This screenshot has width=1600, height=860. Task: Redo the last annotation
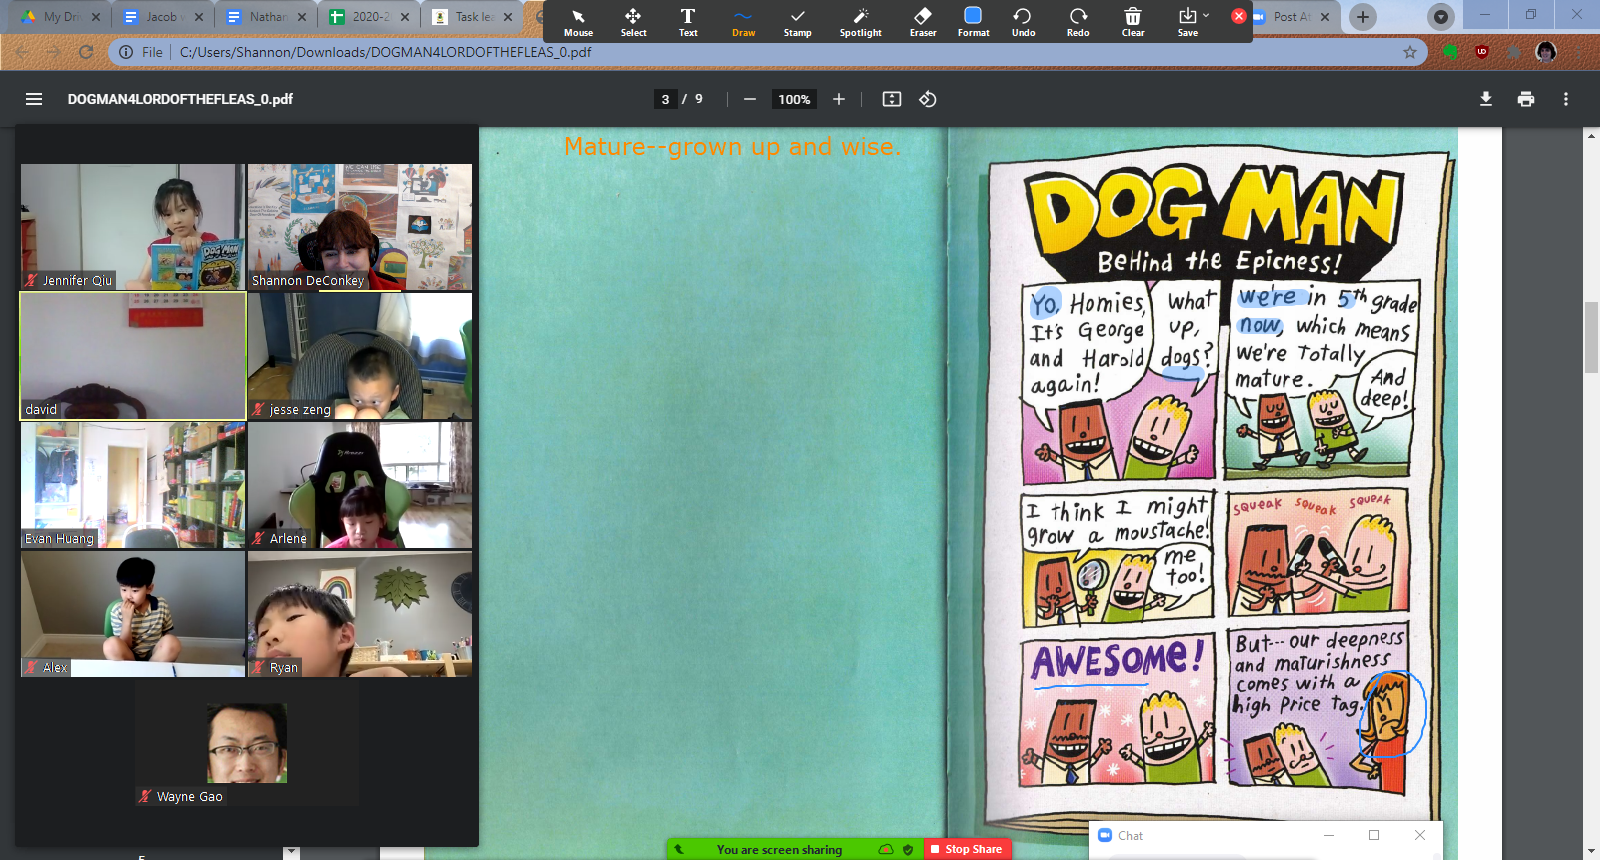tap(1078, 21)
